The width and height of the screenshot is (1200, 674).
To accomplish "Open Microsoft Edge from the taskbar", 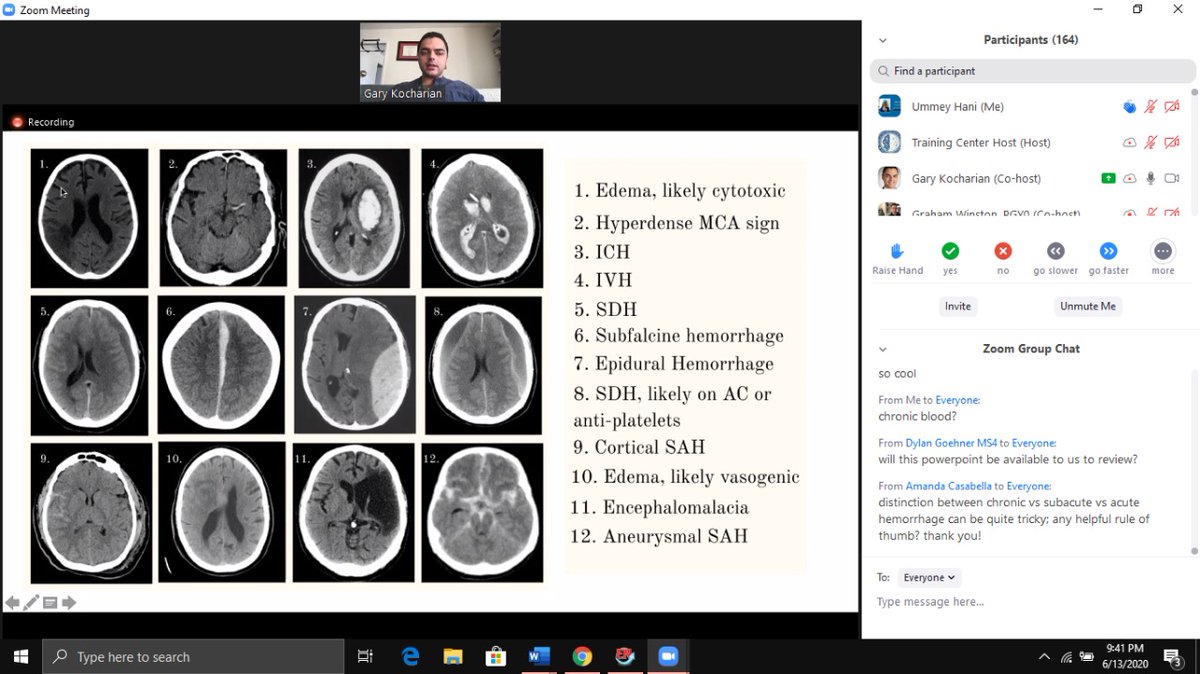I will point(410,657).
